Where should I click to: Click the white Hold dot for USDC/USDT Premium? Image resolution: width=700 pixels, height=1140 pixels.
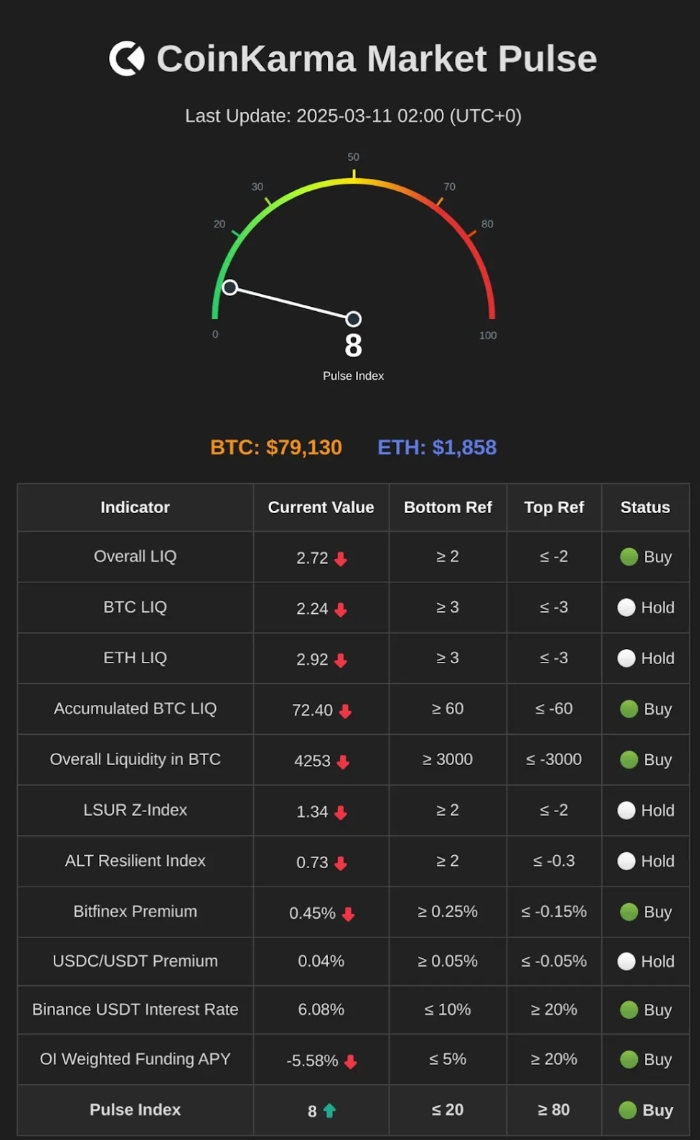pos(626,961)
